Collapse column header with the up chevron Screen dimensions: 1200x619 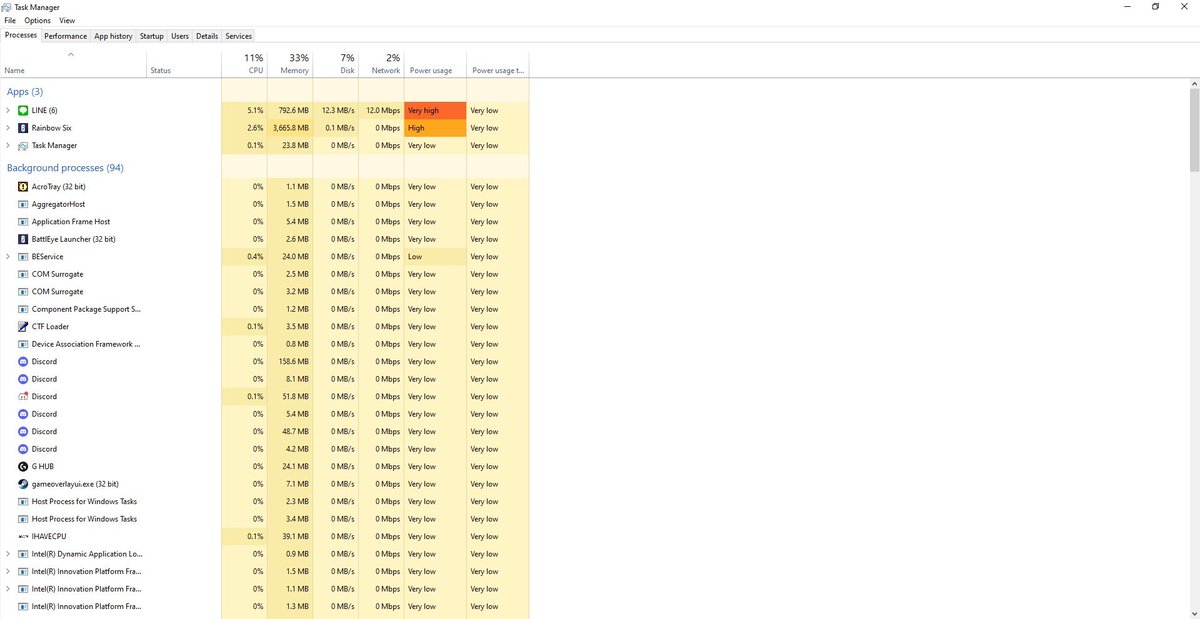tap(70, 55)
